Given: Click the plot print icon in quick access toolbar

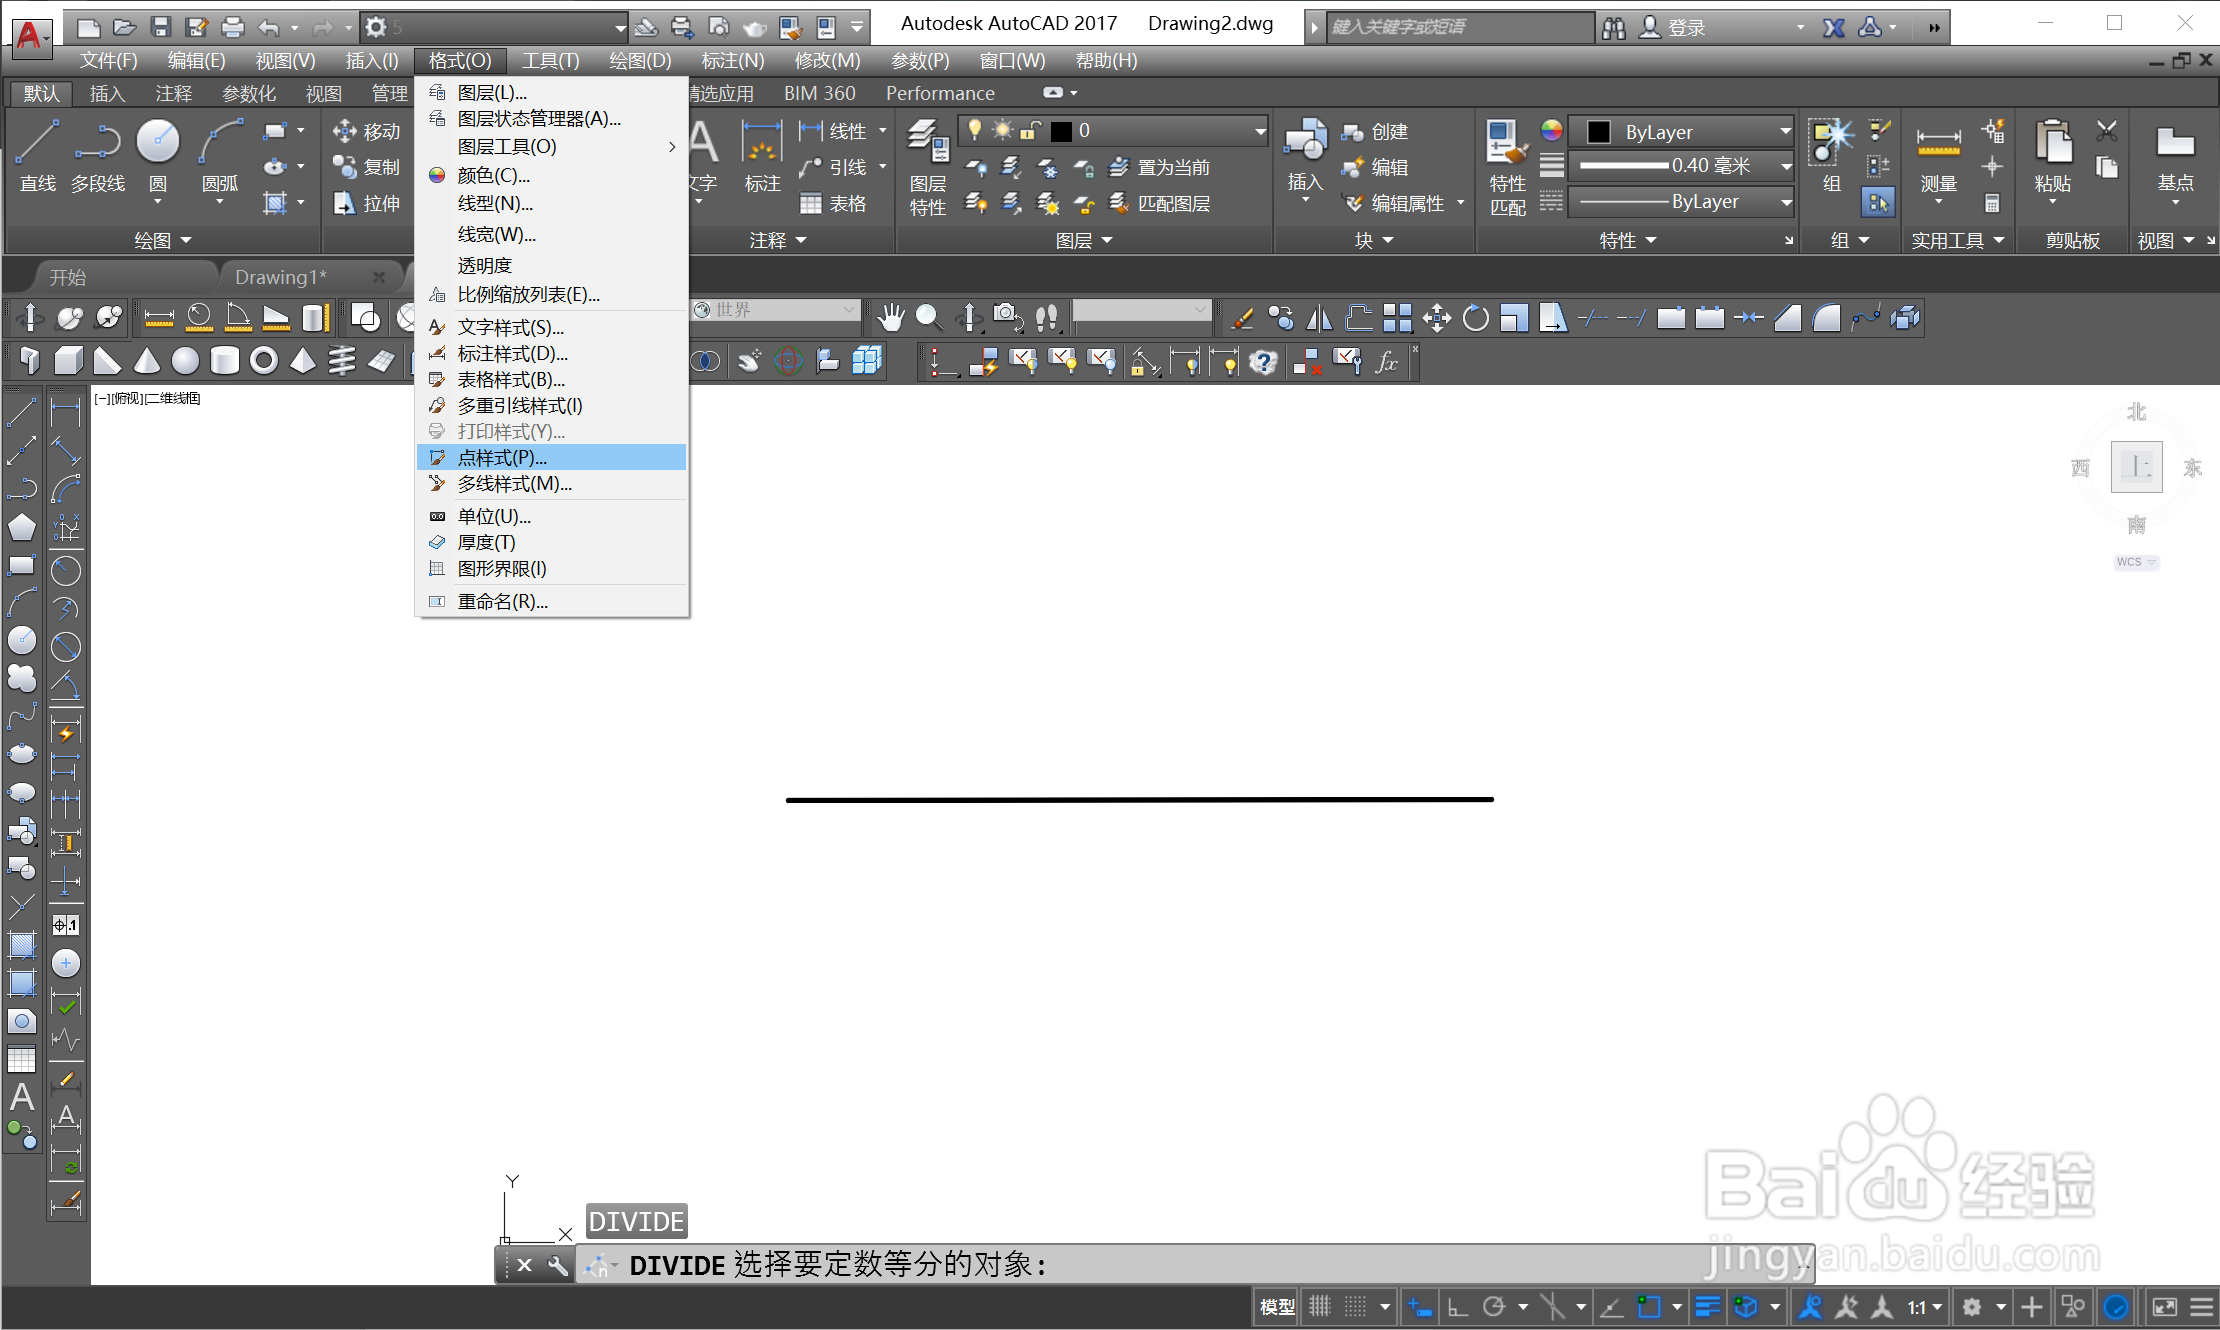Looking at the screenshot, I should 232,27.
